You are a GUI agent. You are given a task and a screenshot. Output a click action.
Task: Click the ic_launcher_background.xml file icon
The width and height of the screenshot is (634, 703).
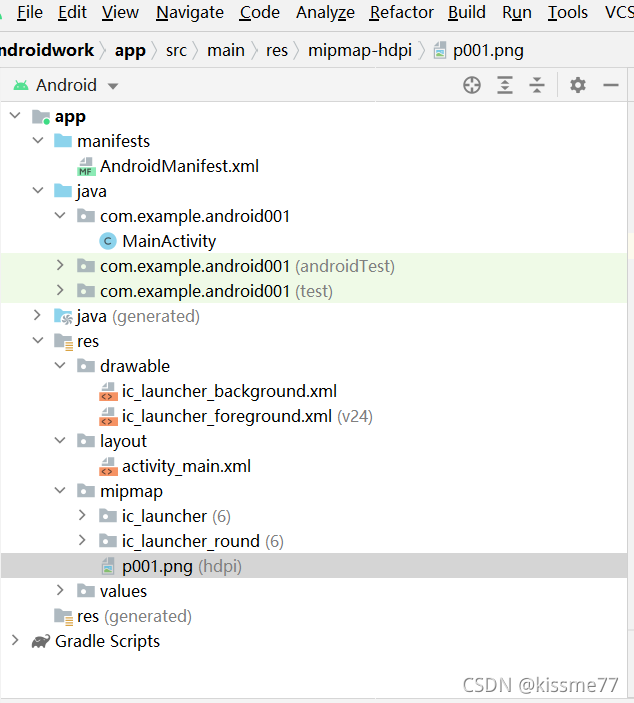tap(108, 391)
